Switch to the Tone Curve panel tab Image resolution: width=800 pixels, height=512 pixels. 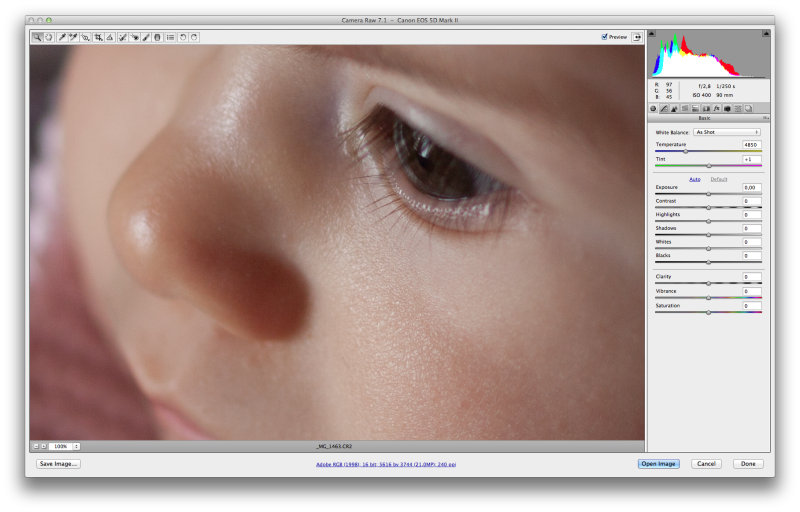(664, 108)
